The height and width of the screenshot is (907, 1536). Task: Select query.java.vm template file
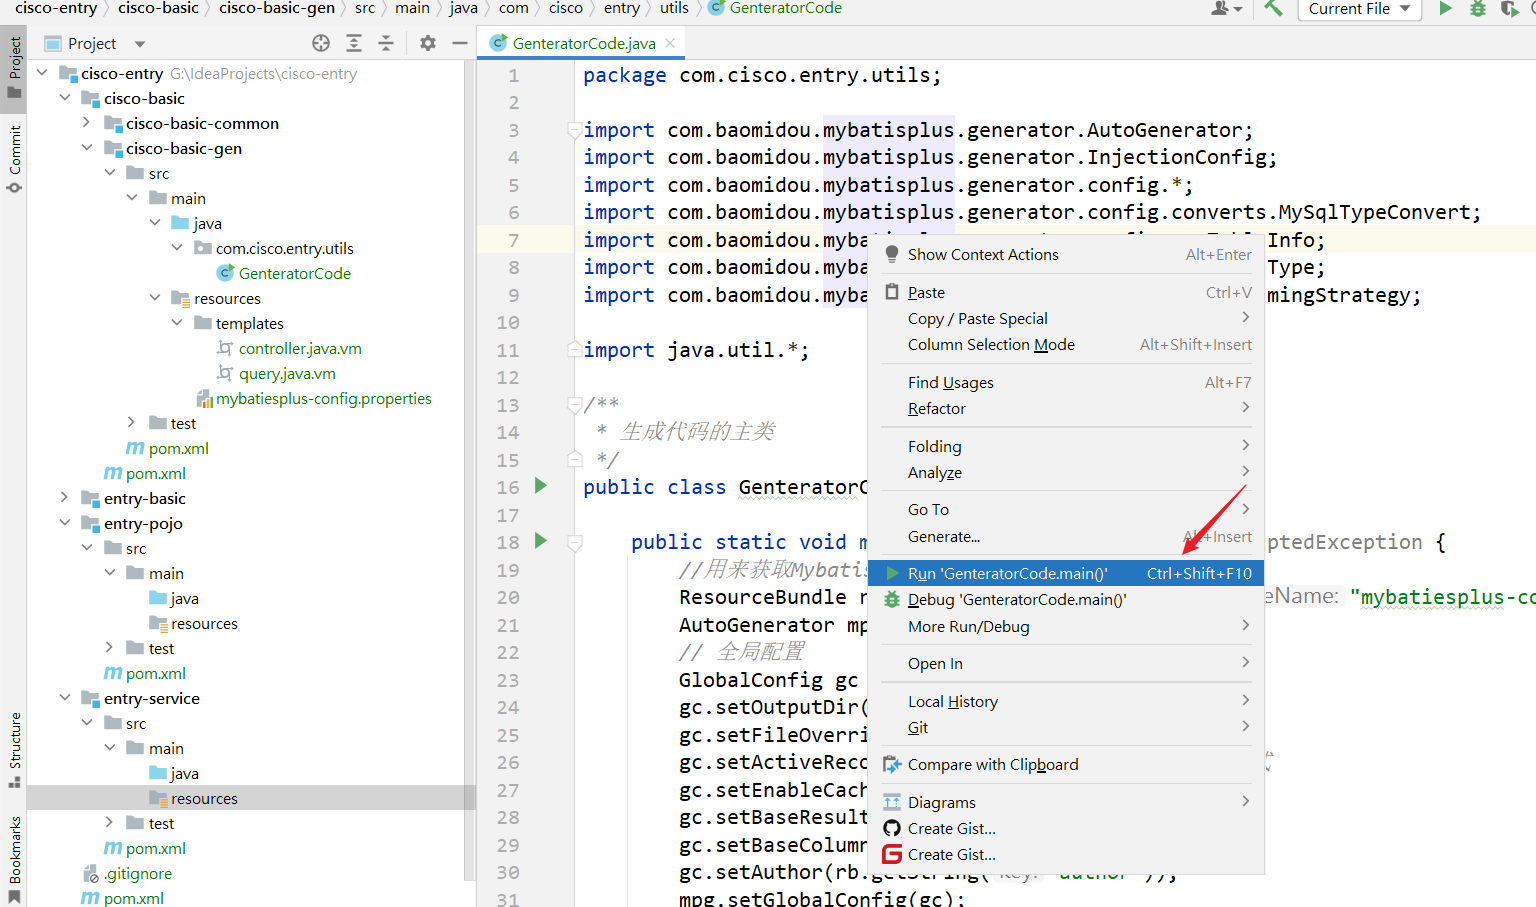(x=287, y=373)
